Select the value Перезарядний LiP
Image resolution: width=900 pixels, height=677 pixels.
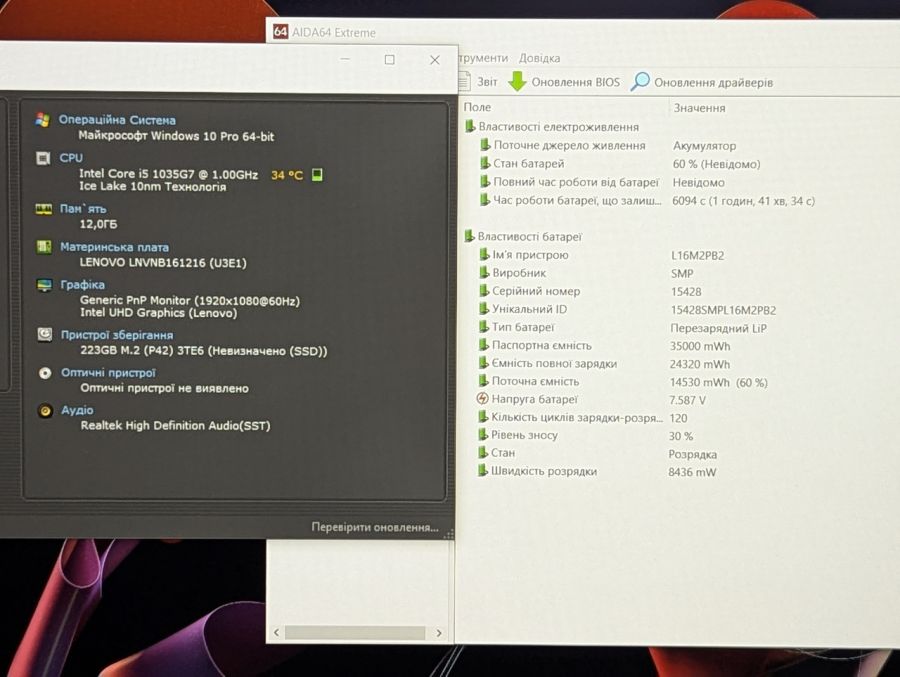click(x=718, y=328)
